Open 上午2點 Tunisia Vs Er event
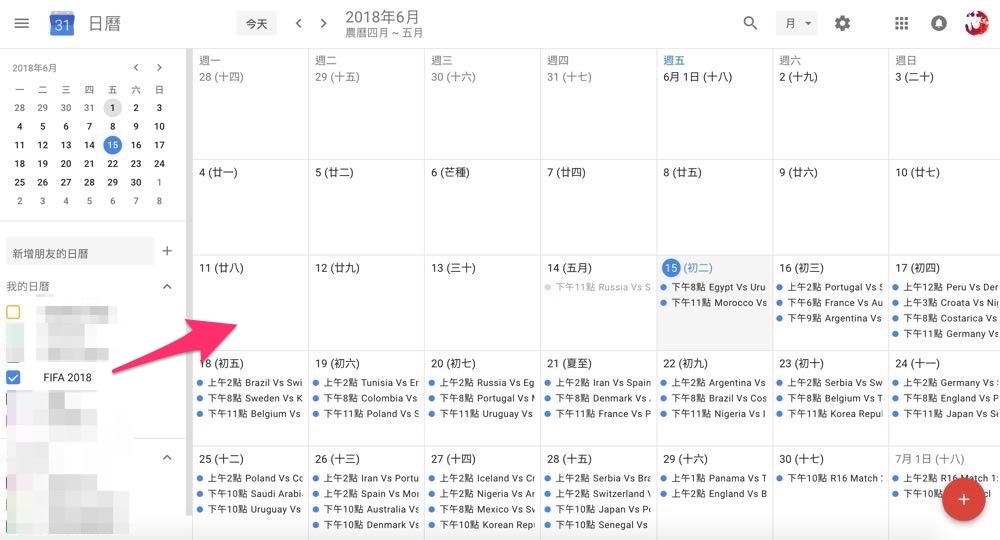The width and height of the screenshot is (1000, 540). [365, 383]
